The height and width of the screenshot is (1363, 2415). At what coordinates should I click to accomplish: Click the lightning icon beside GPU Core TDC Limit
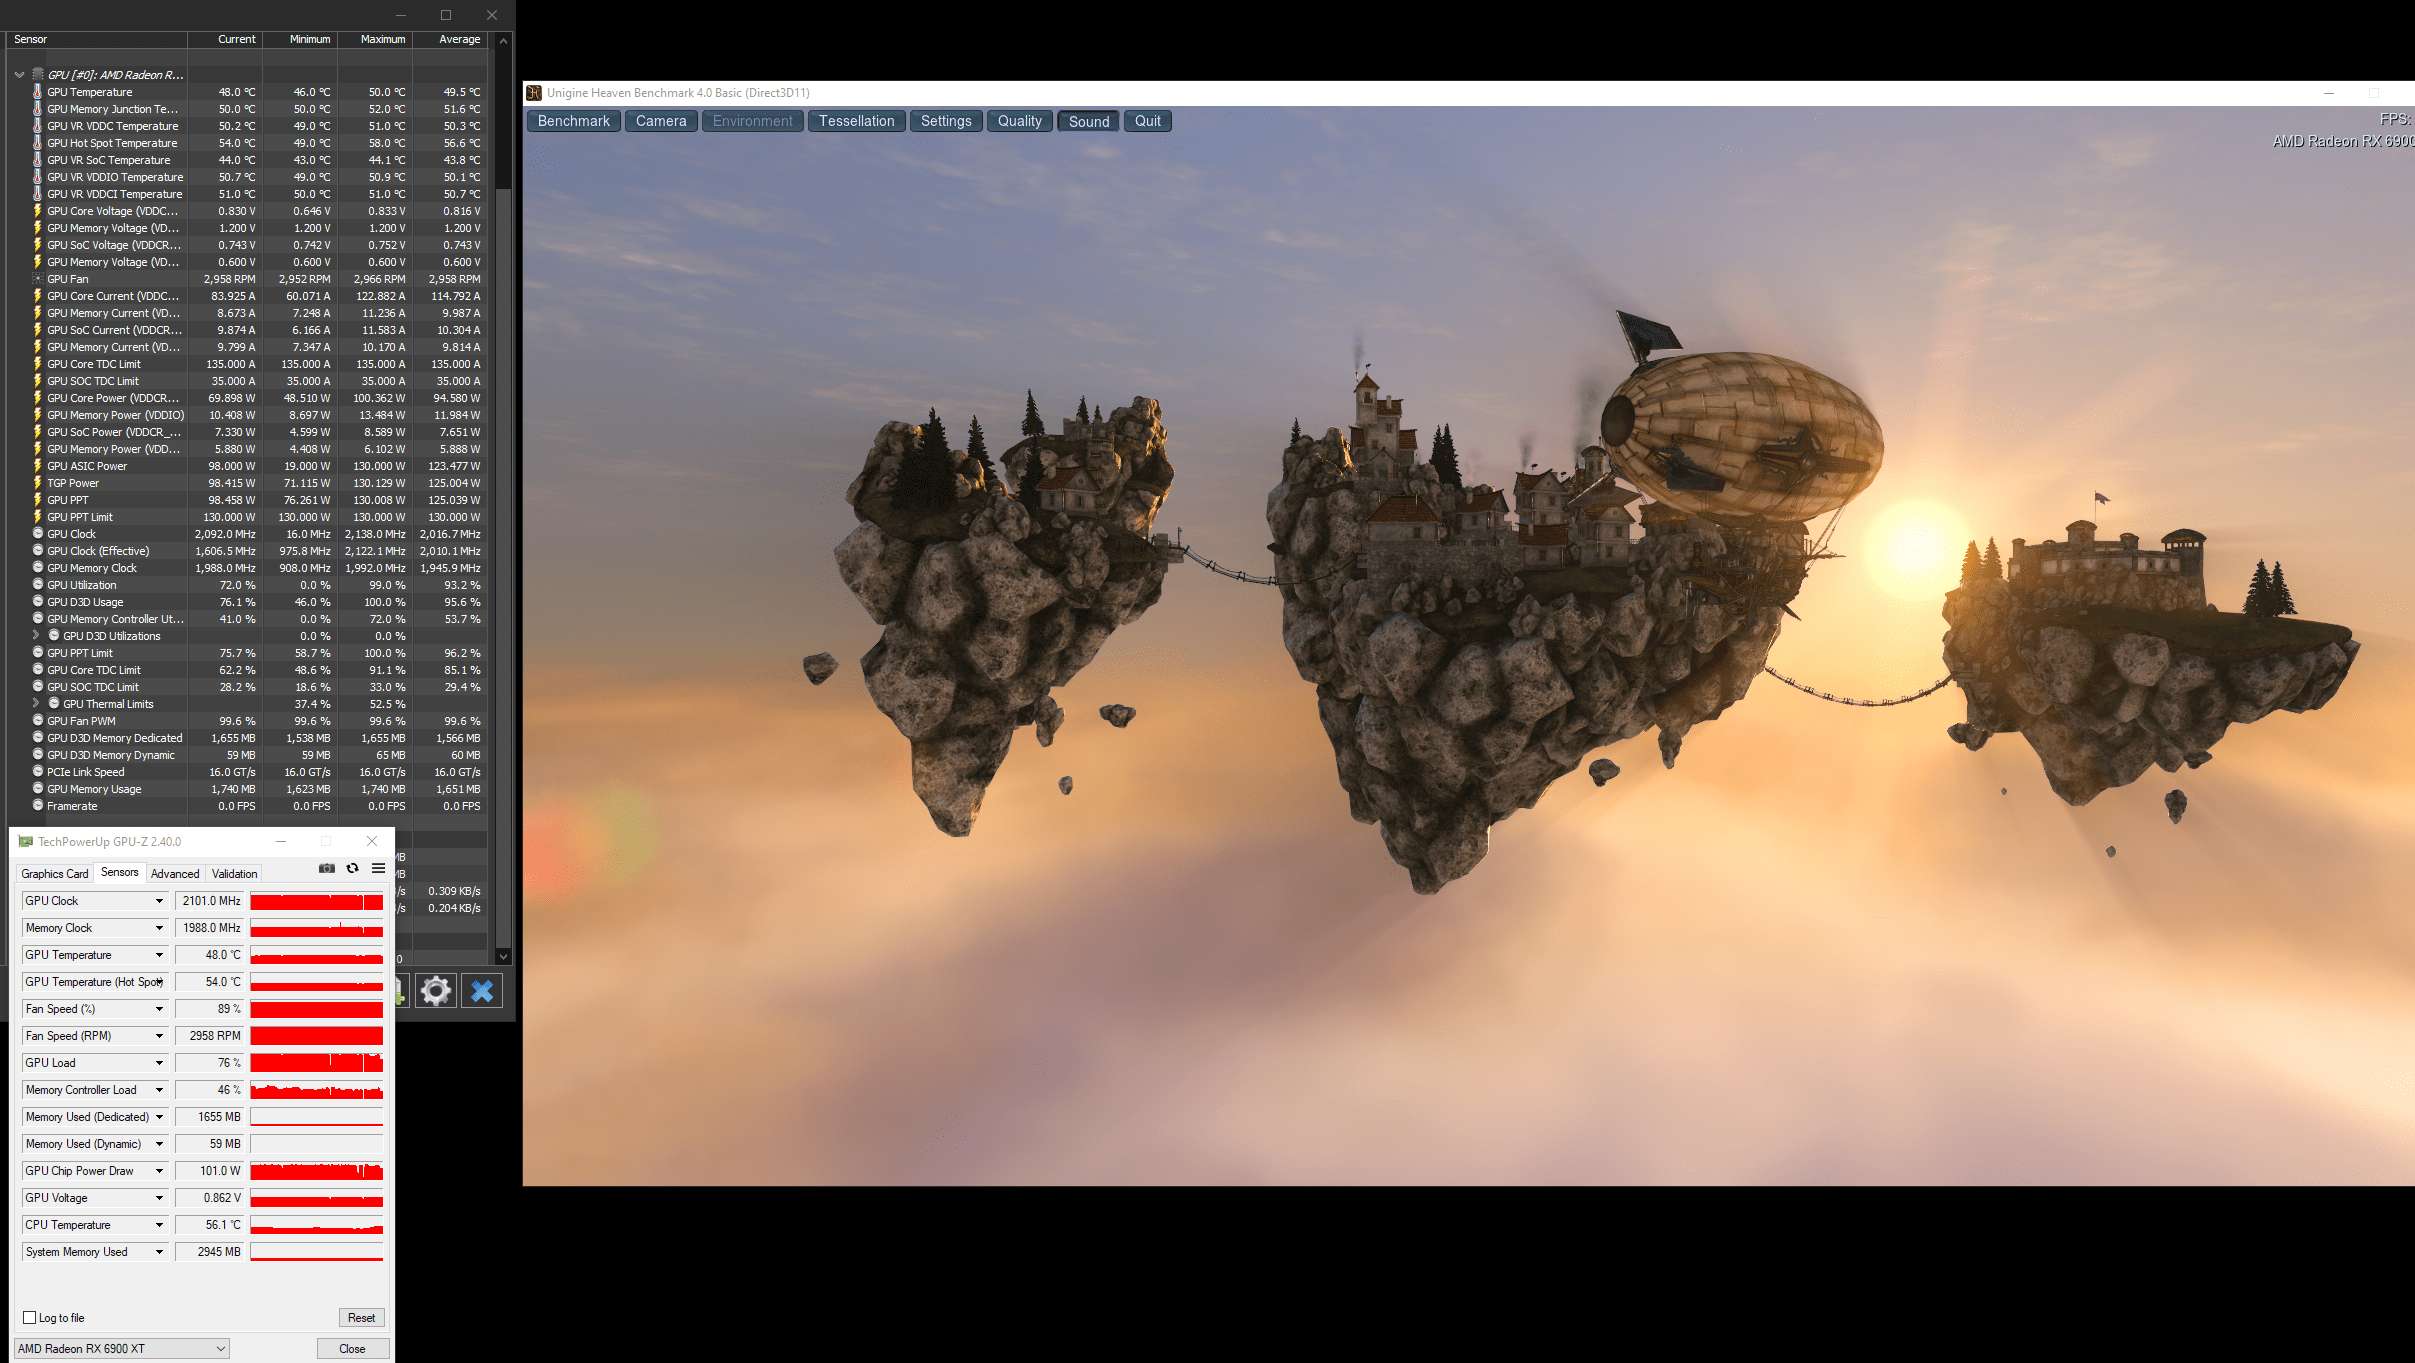[38, 364]
